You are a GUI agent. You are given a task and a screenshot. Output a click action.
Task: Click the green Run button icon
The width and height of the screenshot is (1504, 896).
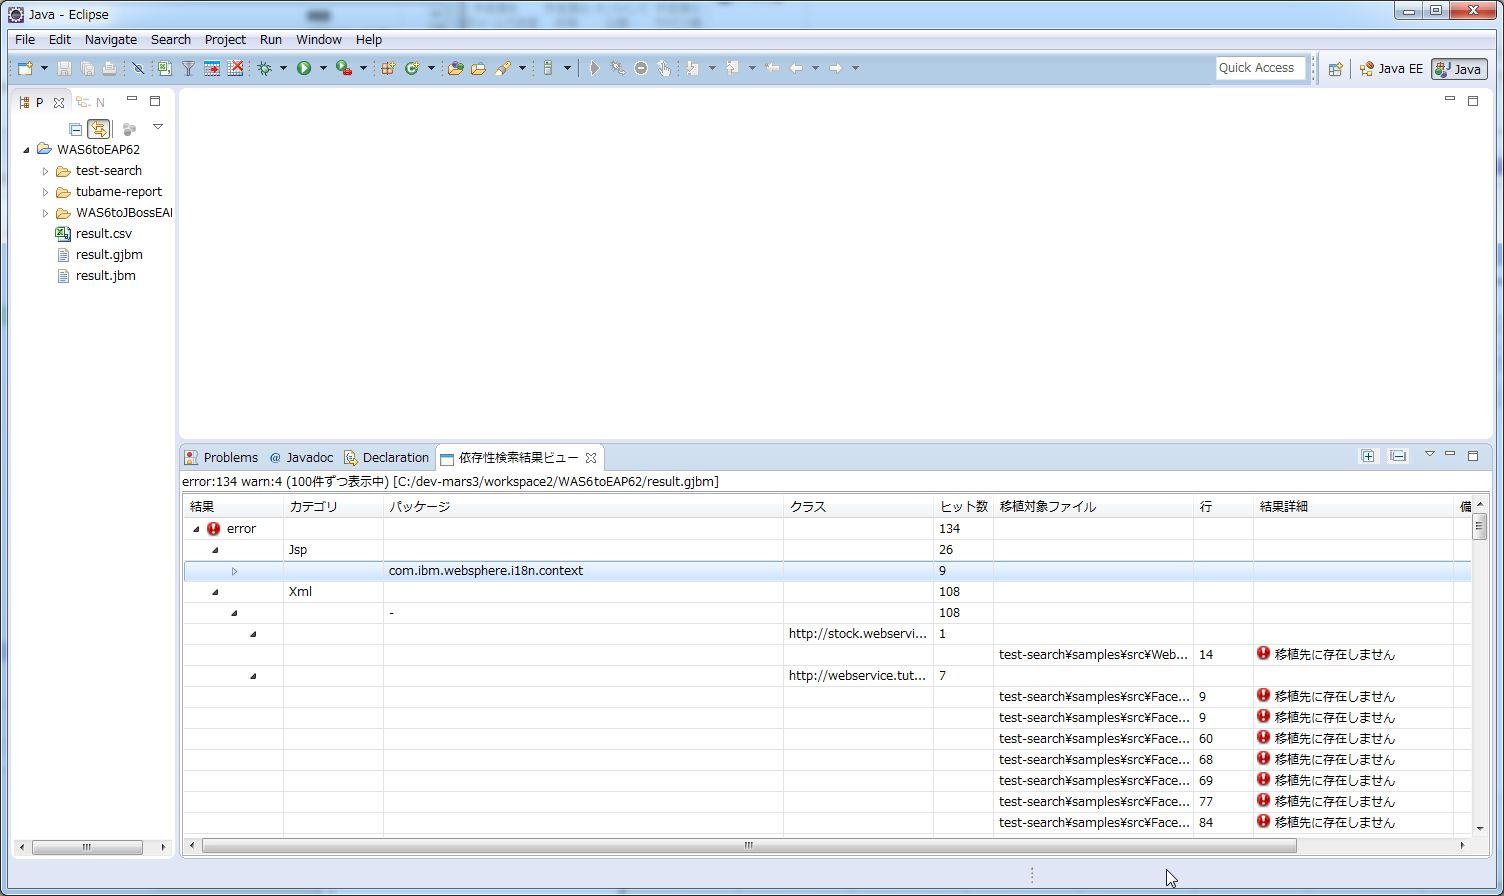click(x=304, y=68)
